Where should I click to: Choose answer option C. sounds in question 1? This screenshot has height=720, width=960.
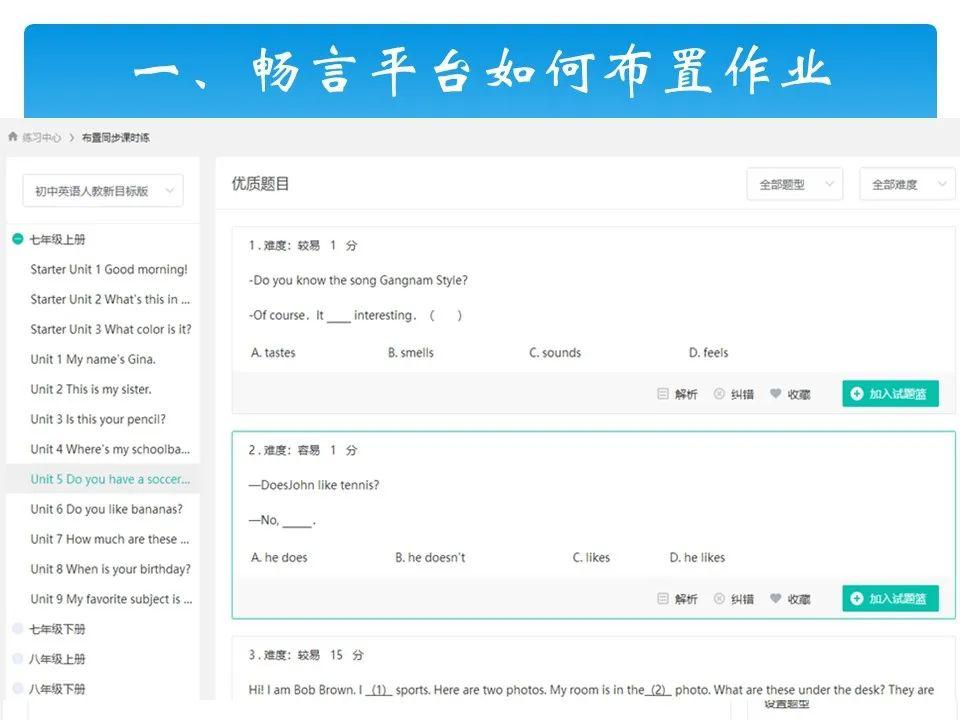555,353
